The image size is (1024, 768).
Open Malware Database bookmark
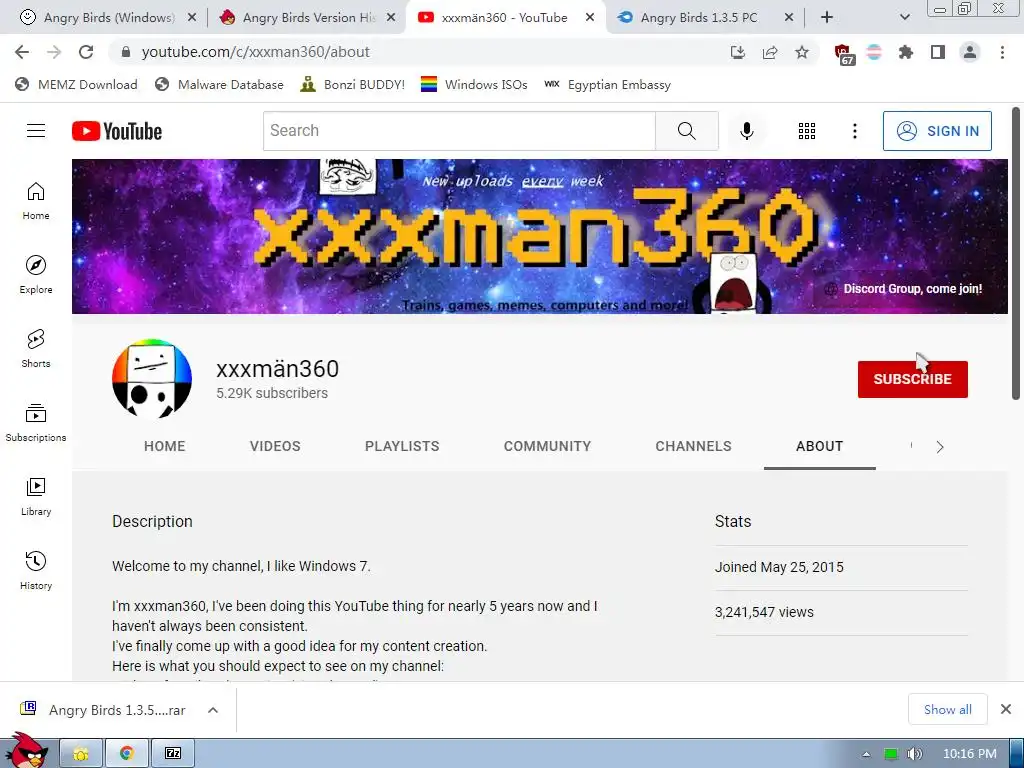point(219,85)
